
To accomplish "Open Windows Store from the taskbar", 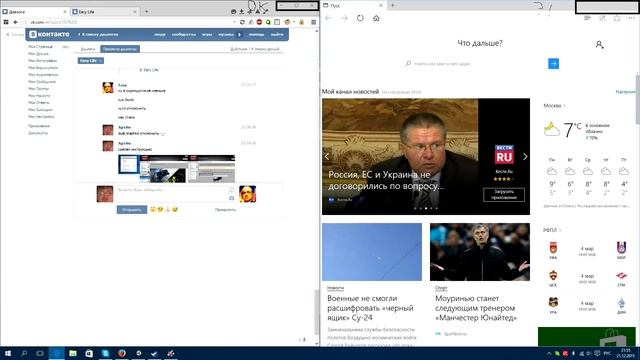I will tap(89, 353).
